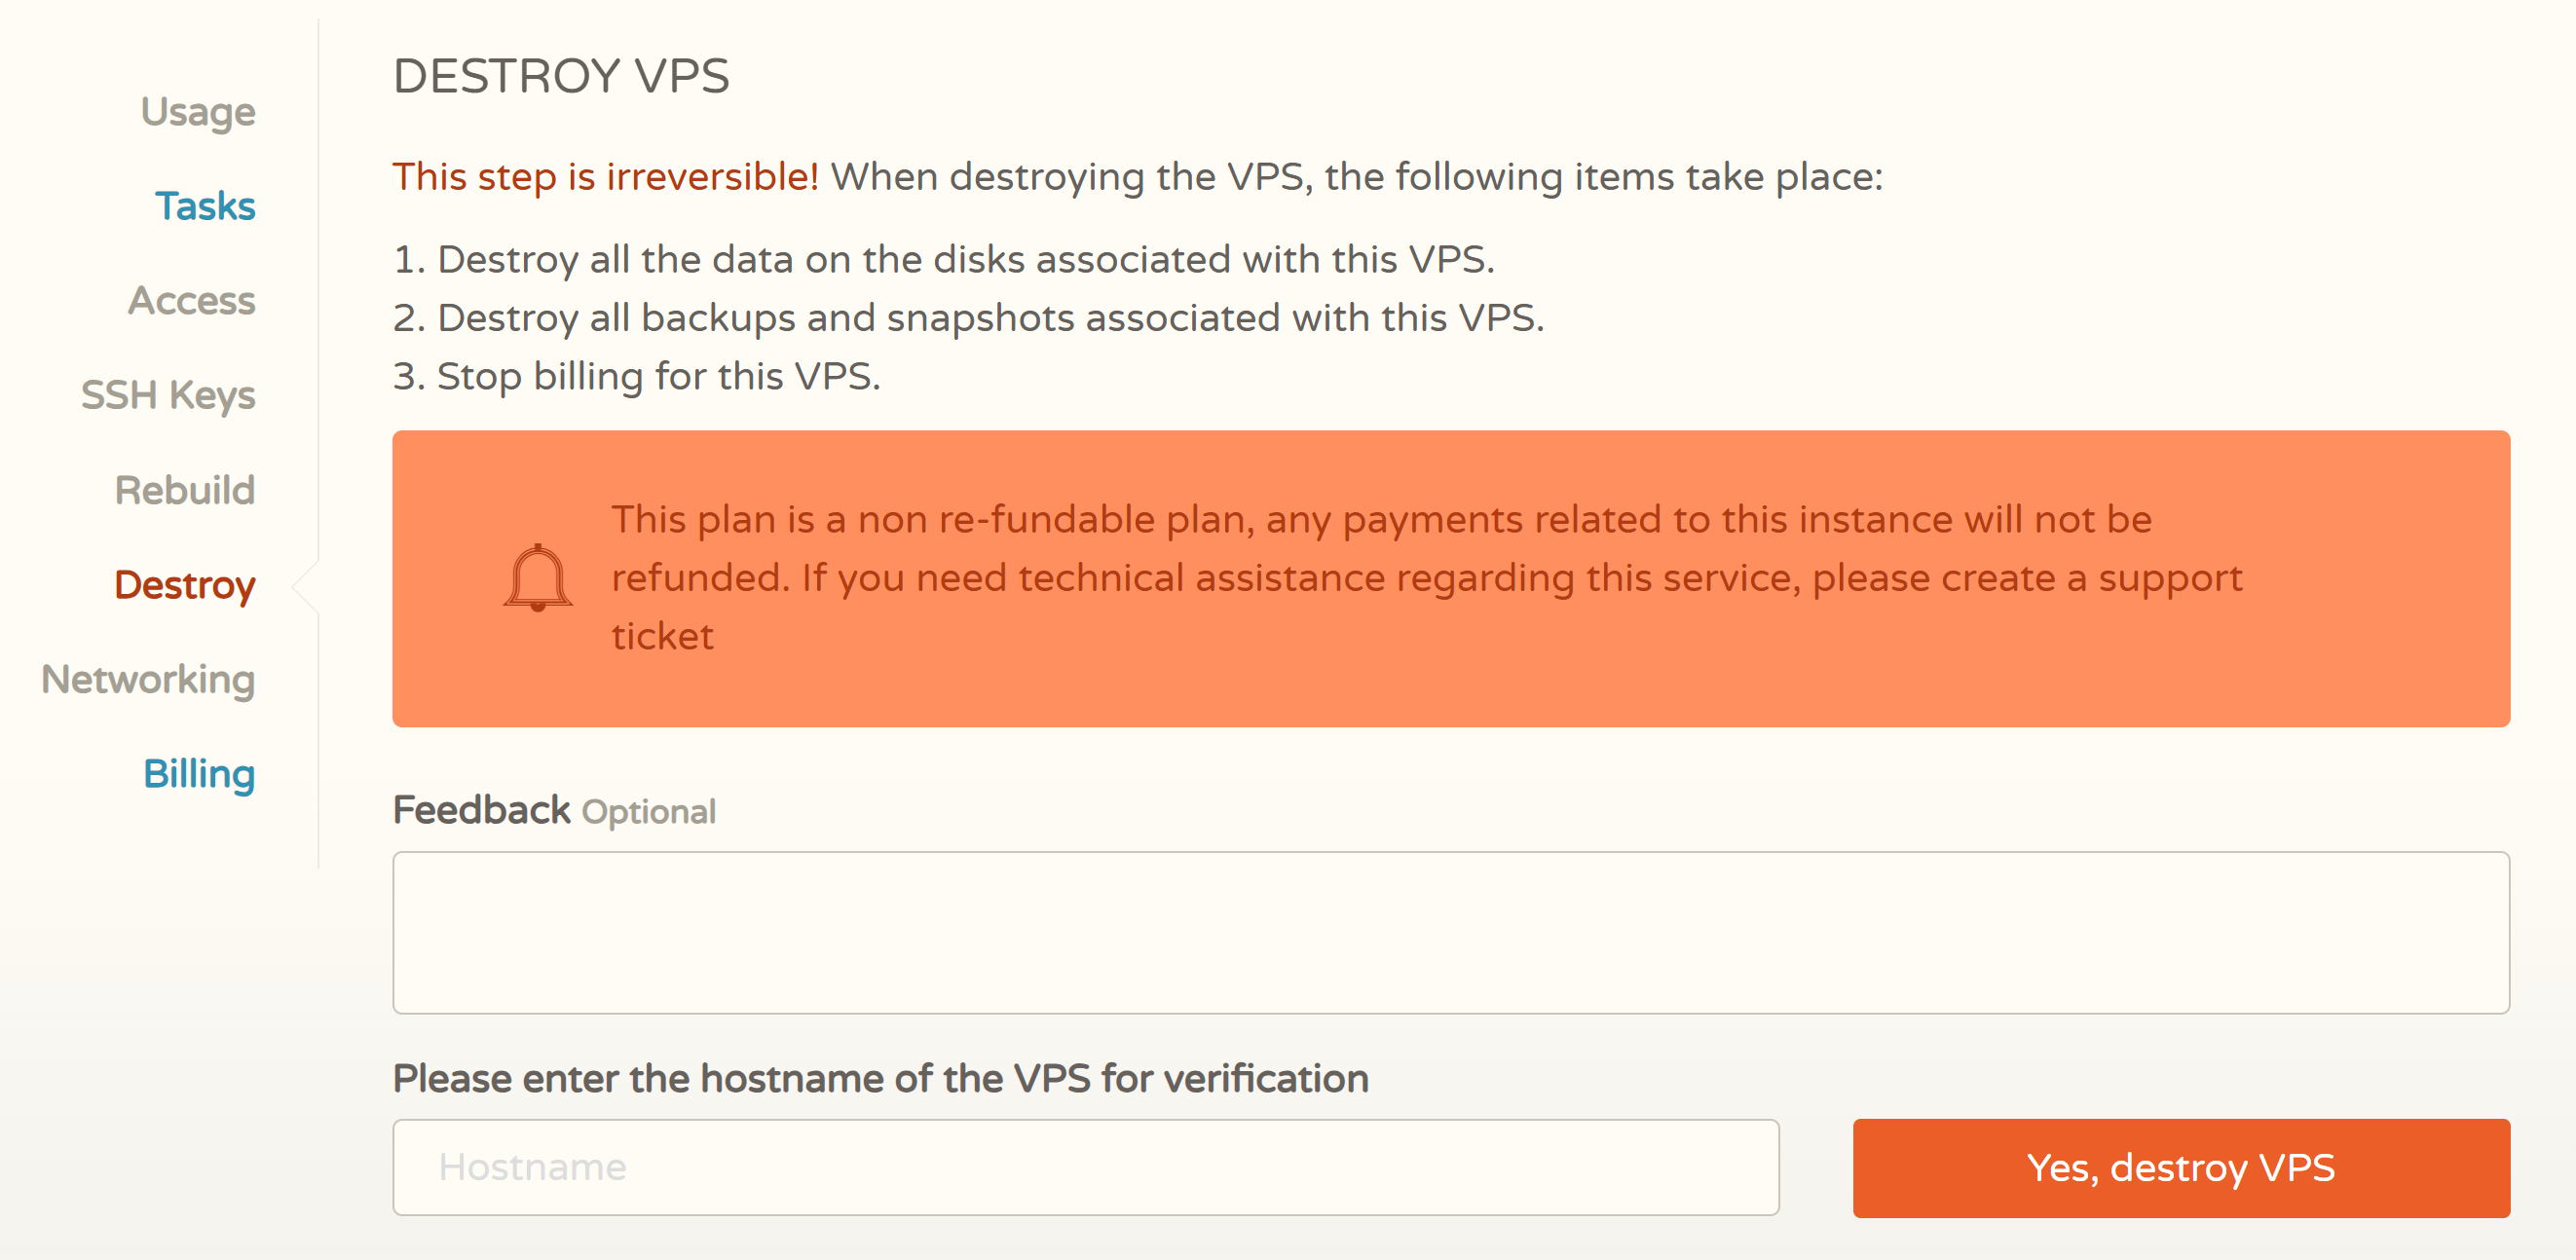Select the Destroy sidebar item

click(x=185, y=585)
